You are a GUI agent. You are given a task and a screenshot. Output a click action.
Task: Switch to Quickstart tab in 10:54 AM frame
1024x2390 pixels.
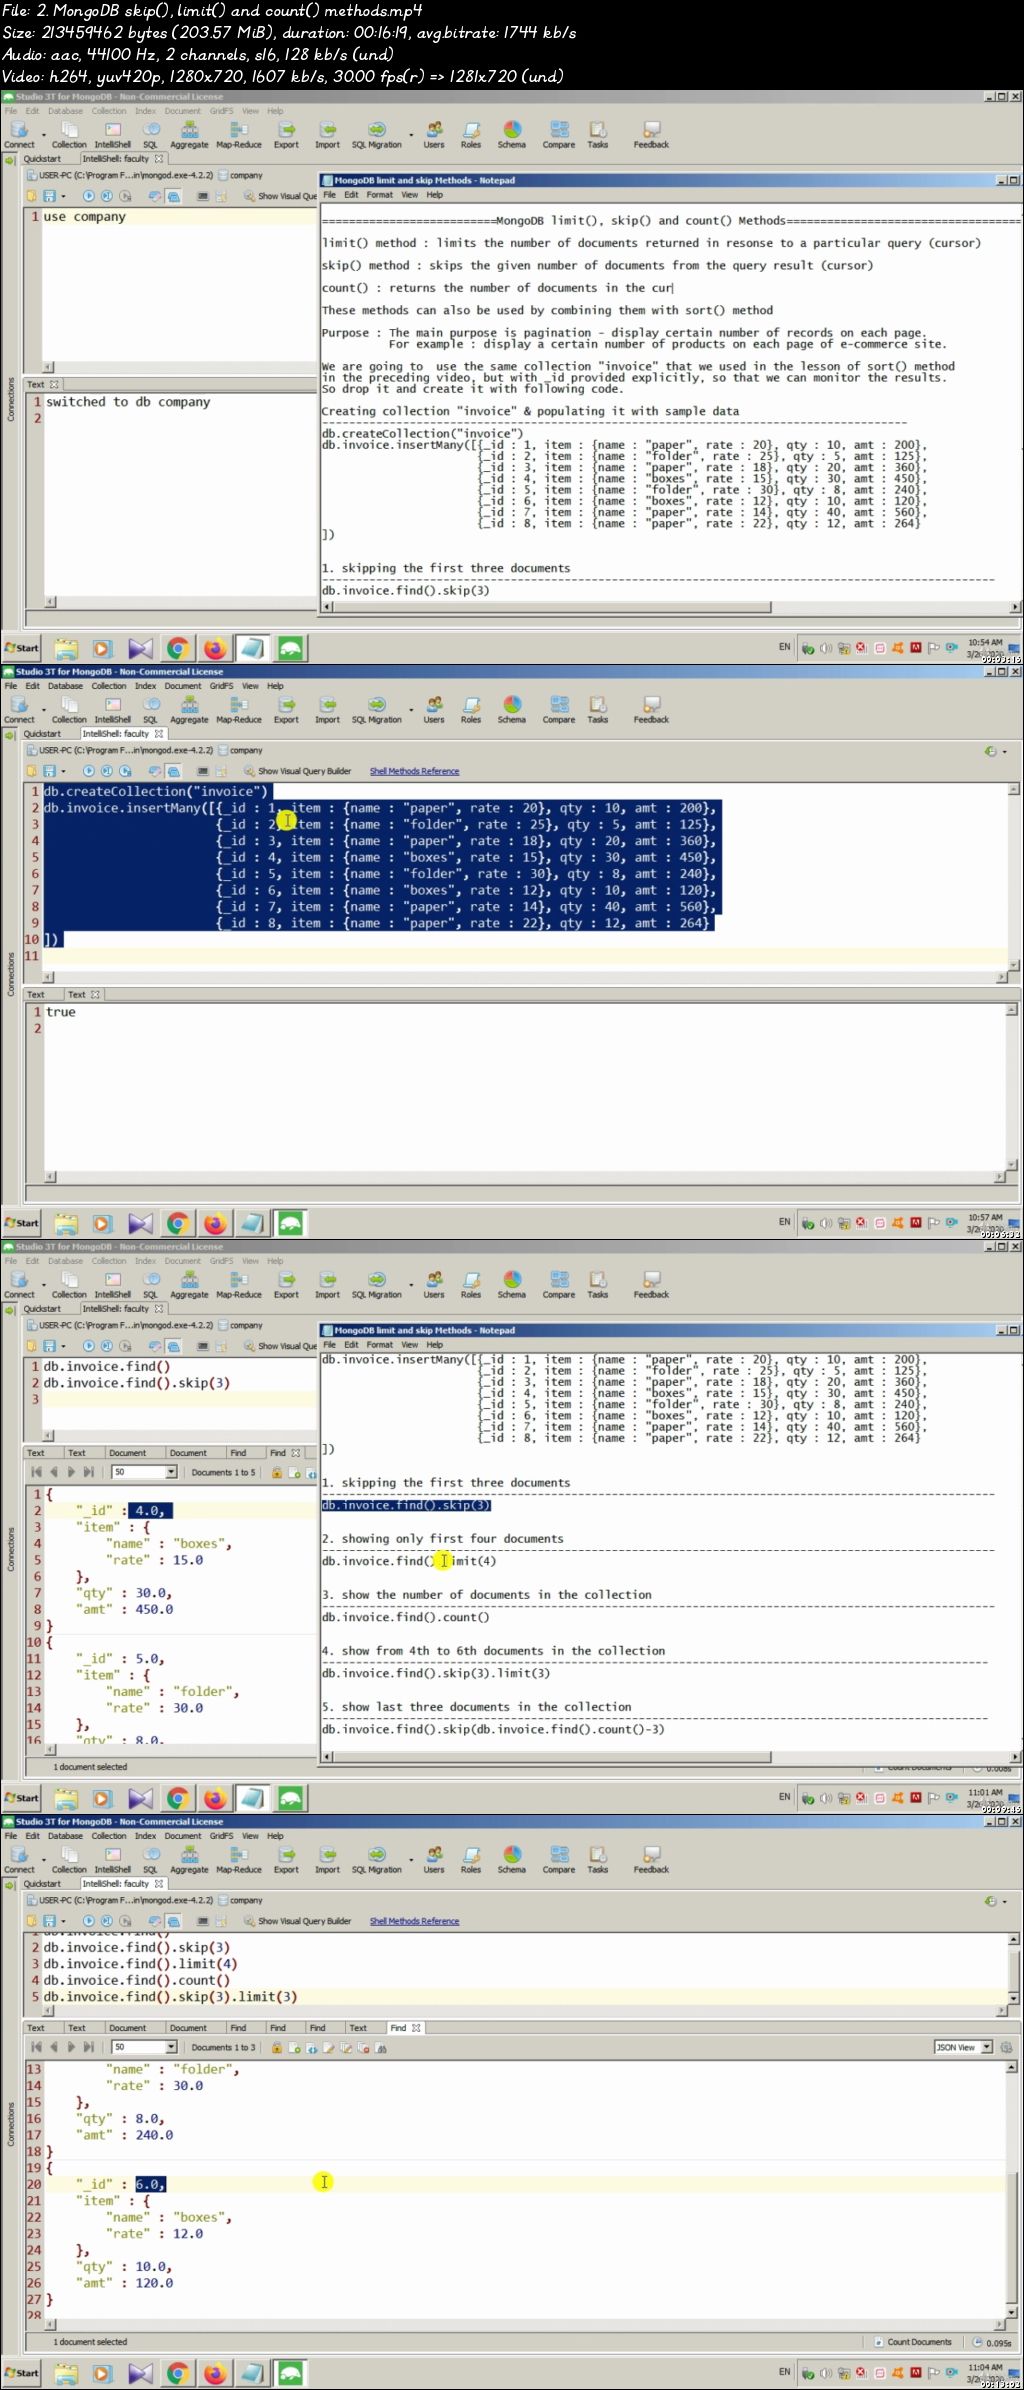click(42, 158)
